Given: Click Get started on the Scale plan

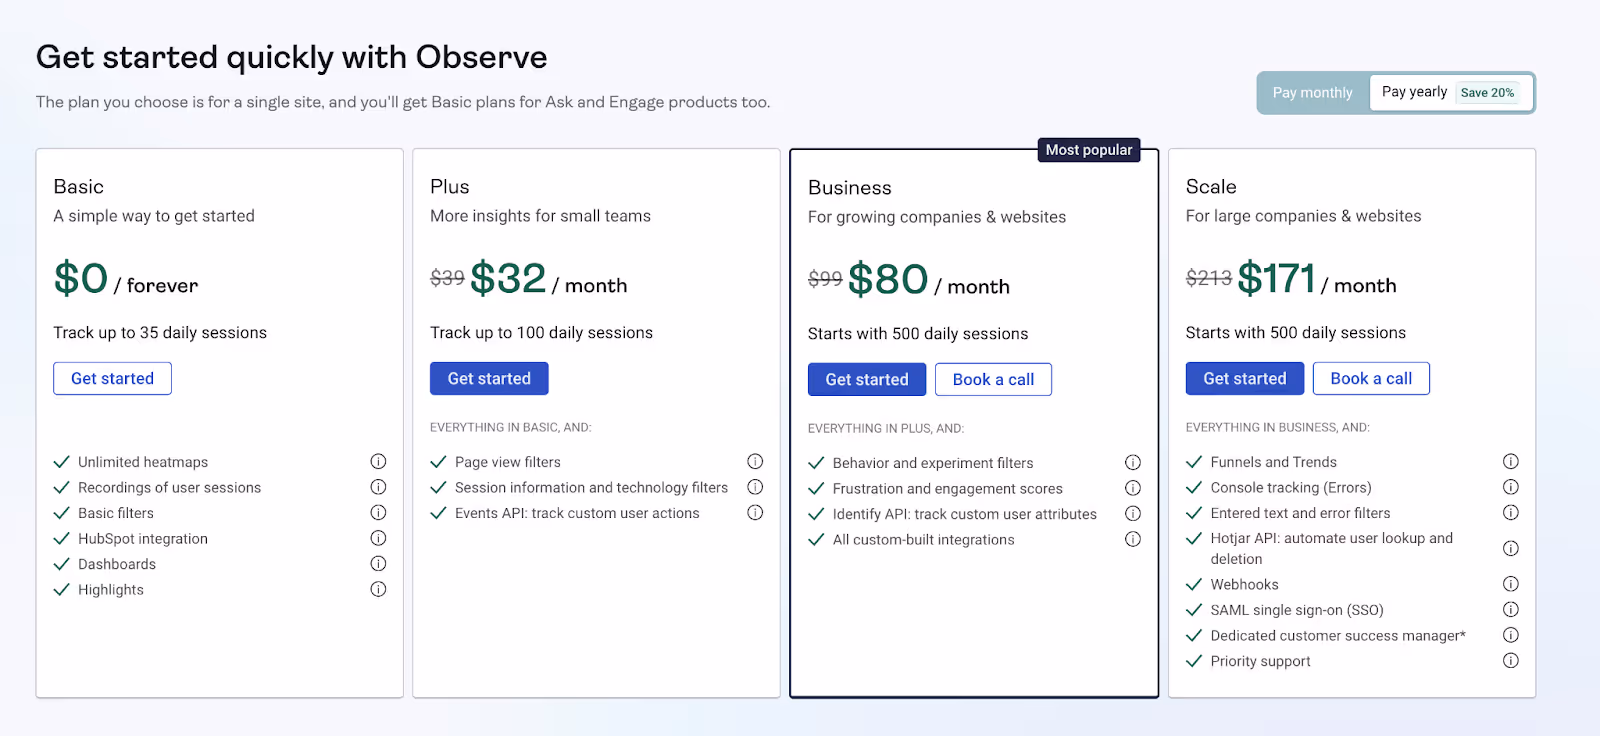Looking at the screenshot, I should coord(1245,378).
